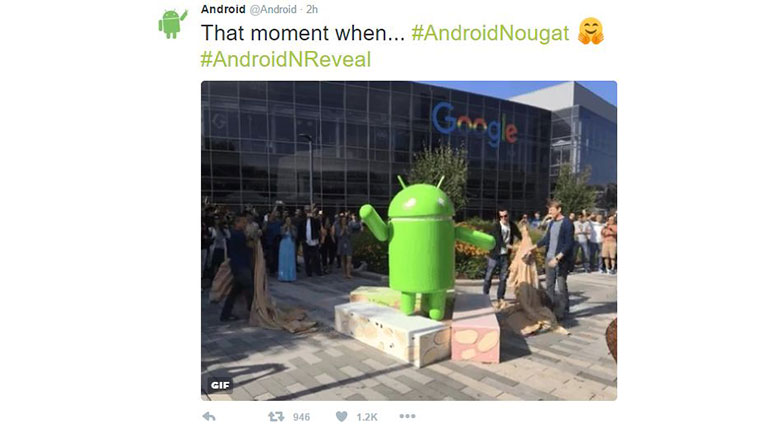Open the three-dot more options menu
The image size is (770, 433).
[407, 416]
